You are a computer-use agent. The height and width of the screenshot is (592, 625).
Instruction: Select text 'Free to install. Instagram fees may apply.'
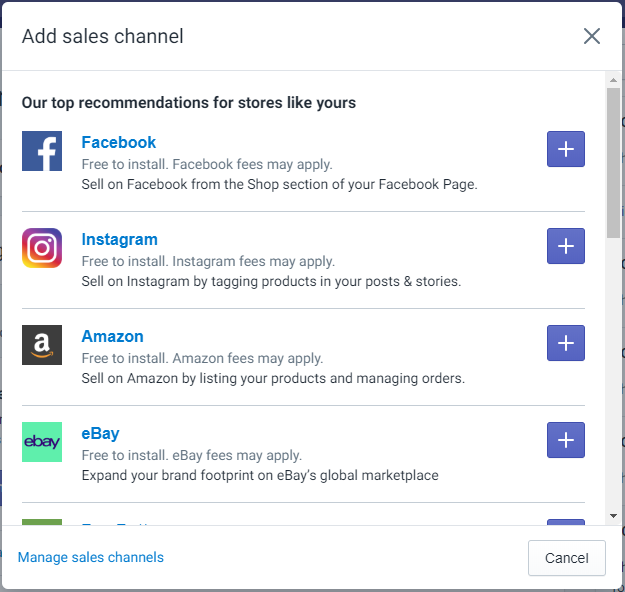click(x=208, y=262)
